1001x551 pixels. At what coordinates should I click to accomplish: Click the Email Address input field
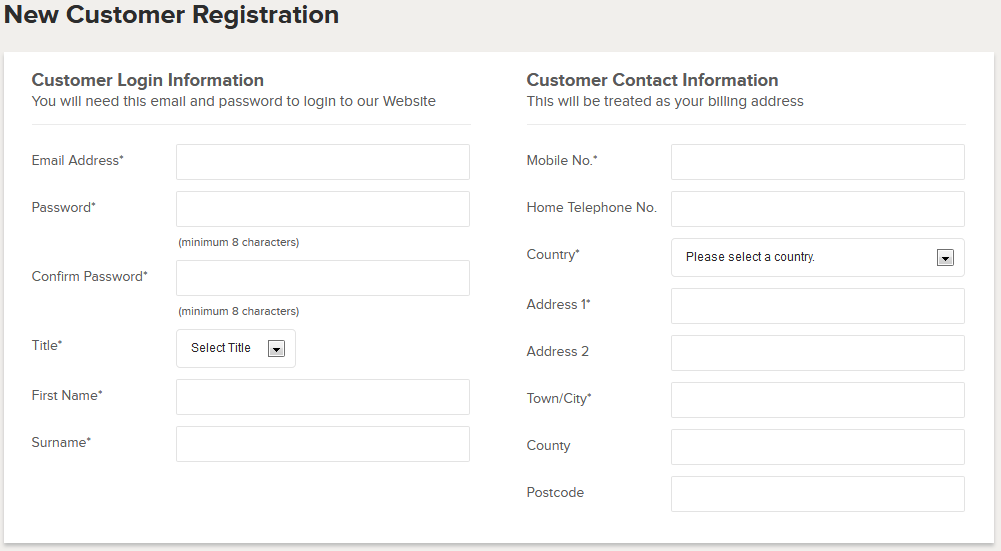click(x=323, y=162)
